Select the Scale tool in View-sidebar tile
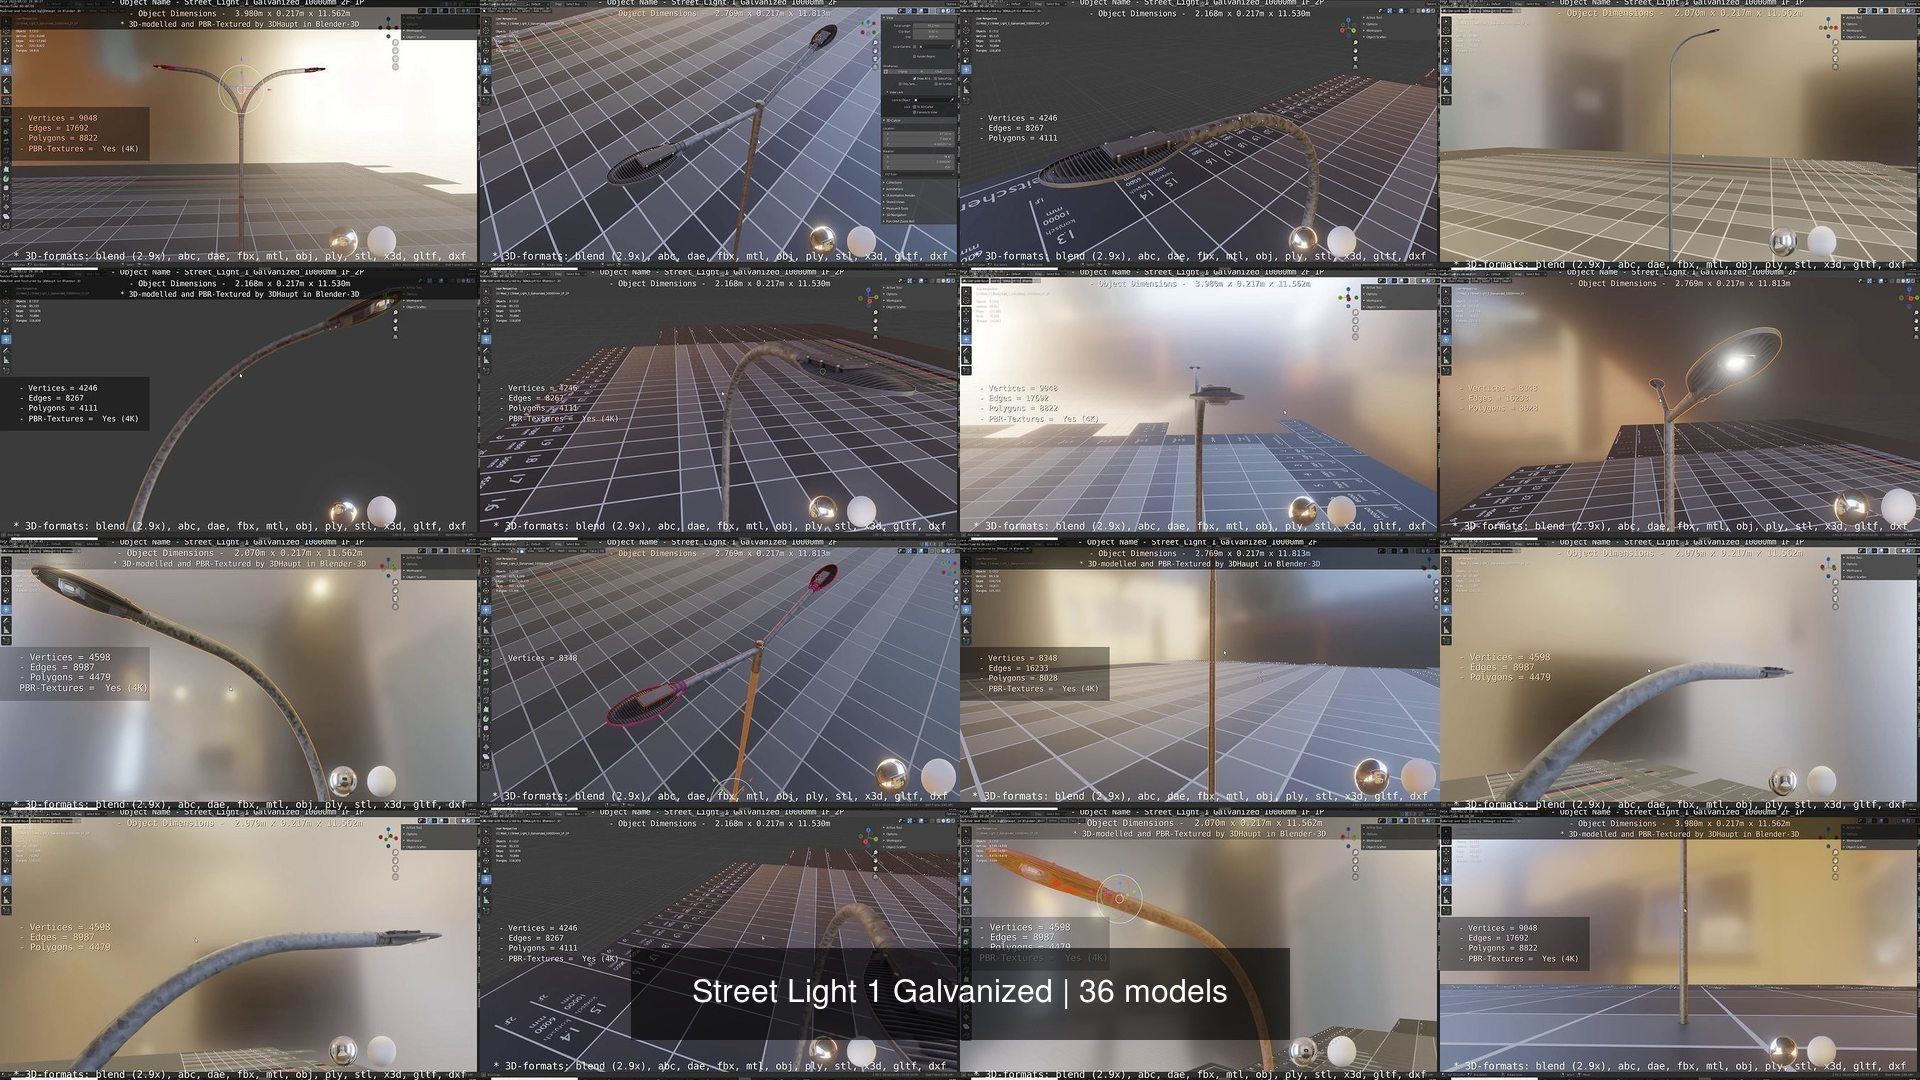 pyautogui.click(x=486, y=60)
